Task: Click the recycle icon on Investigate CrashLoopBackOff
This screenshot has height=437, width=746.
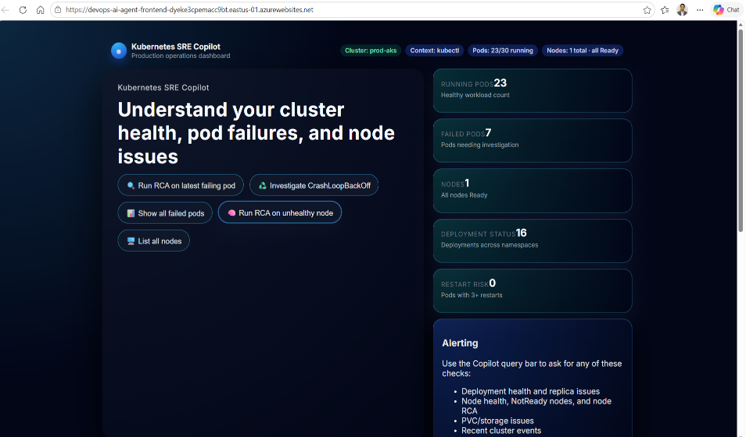Action: coord(263,185)
